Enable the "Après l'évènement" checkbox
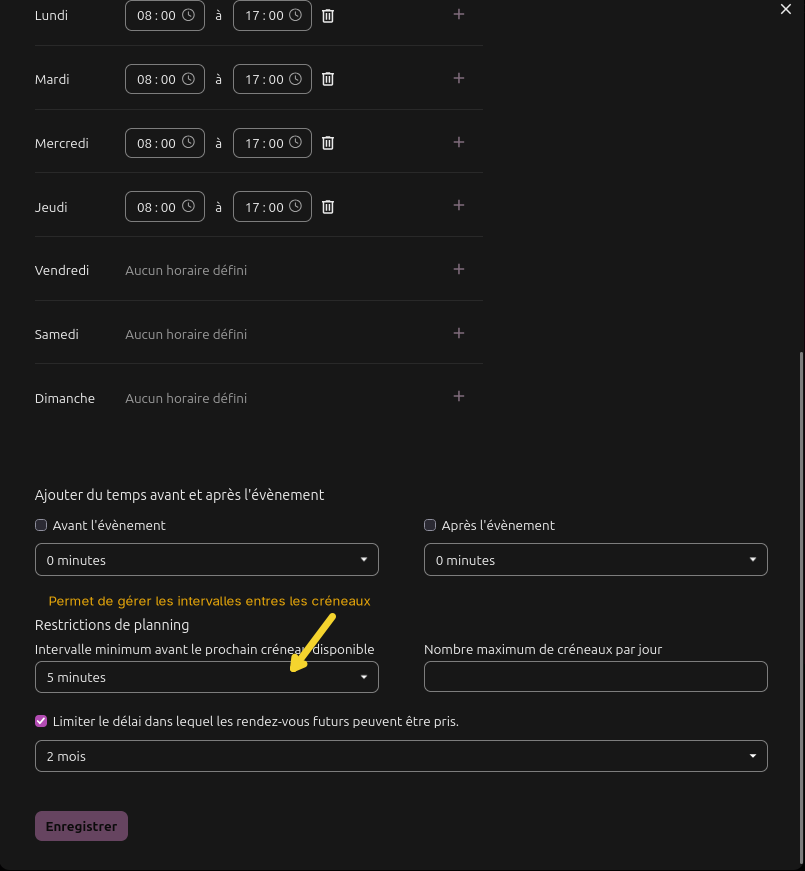 430,525
